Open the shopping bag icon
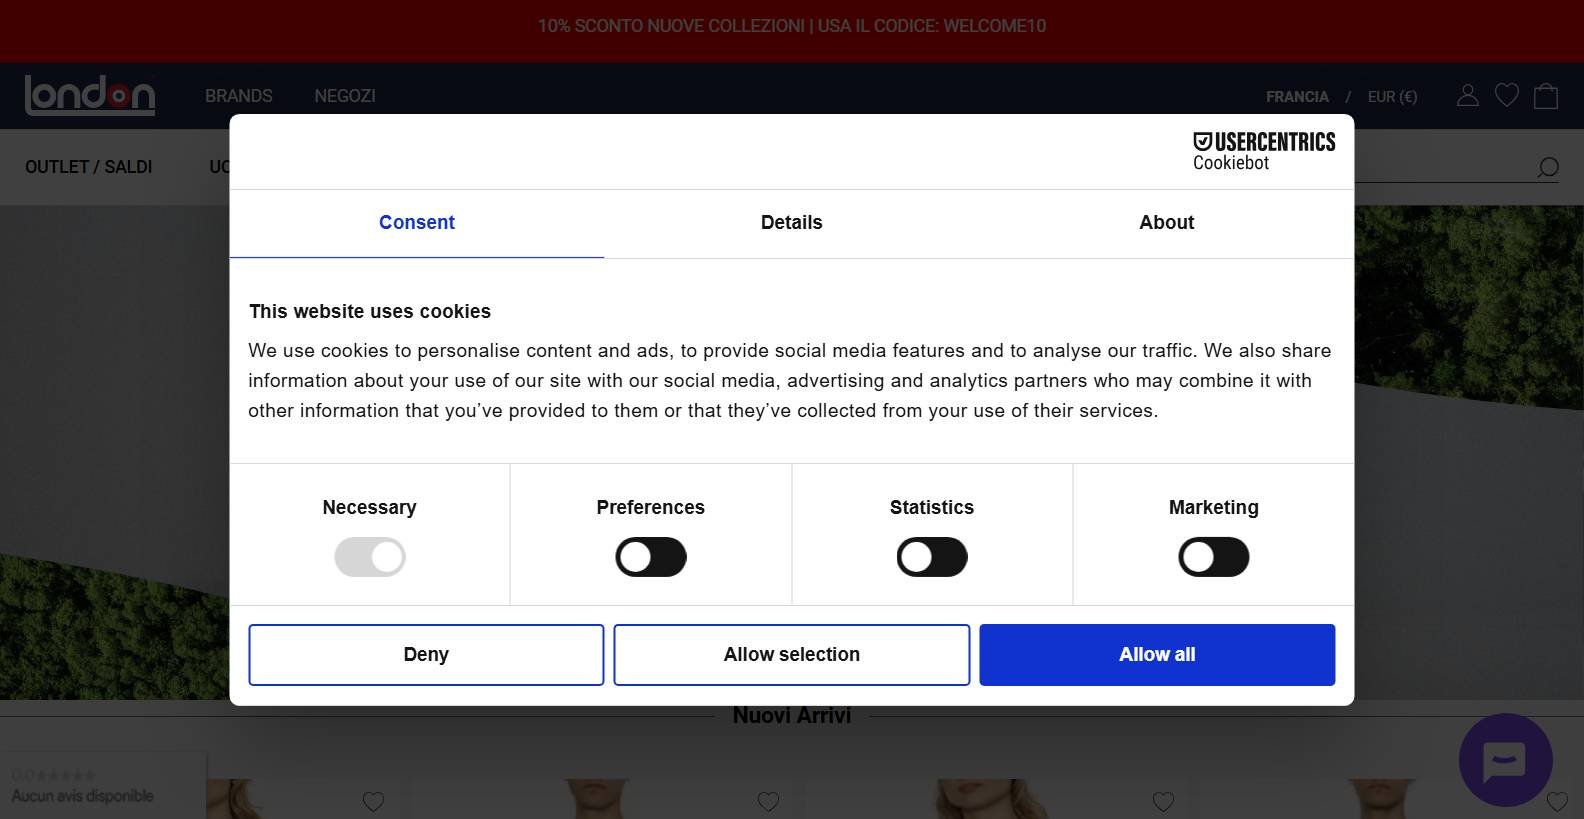Viewport: 1584px width, 819px height. click(x=1546, y=96)
